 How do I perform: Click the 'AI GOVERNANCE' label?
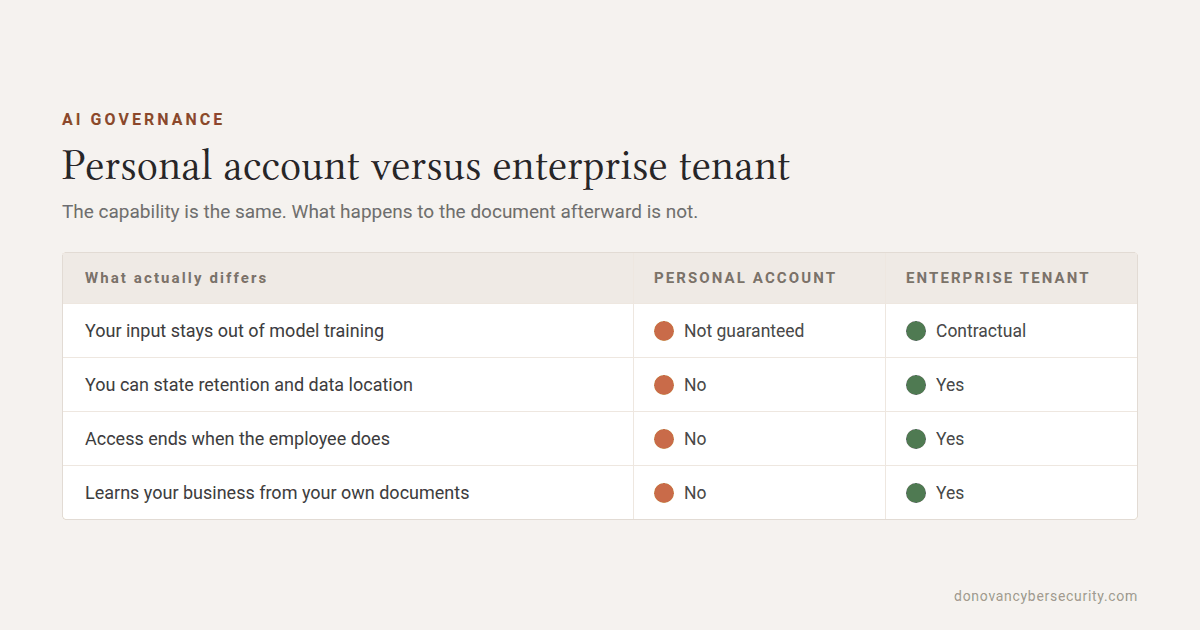[143, 120]
